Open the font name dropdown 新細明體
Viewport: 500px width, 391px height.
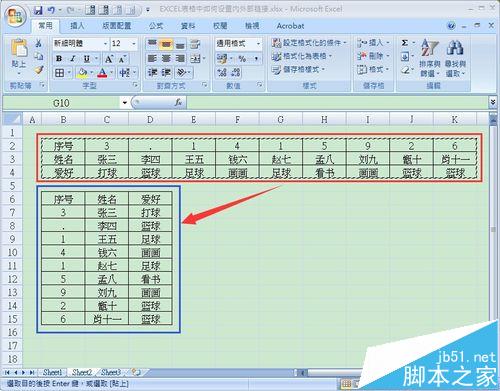tap(105, 44)
